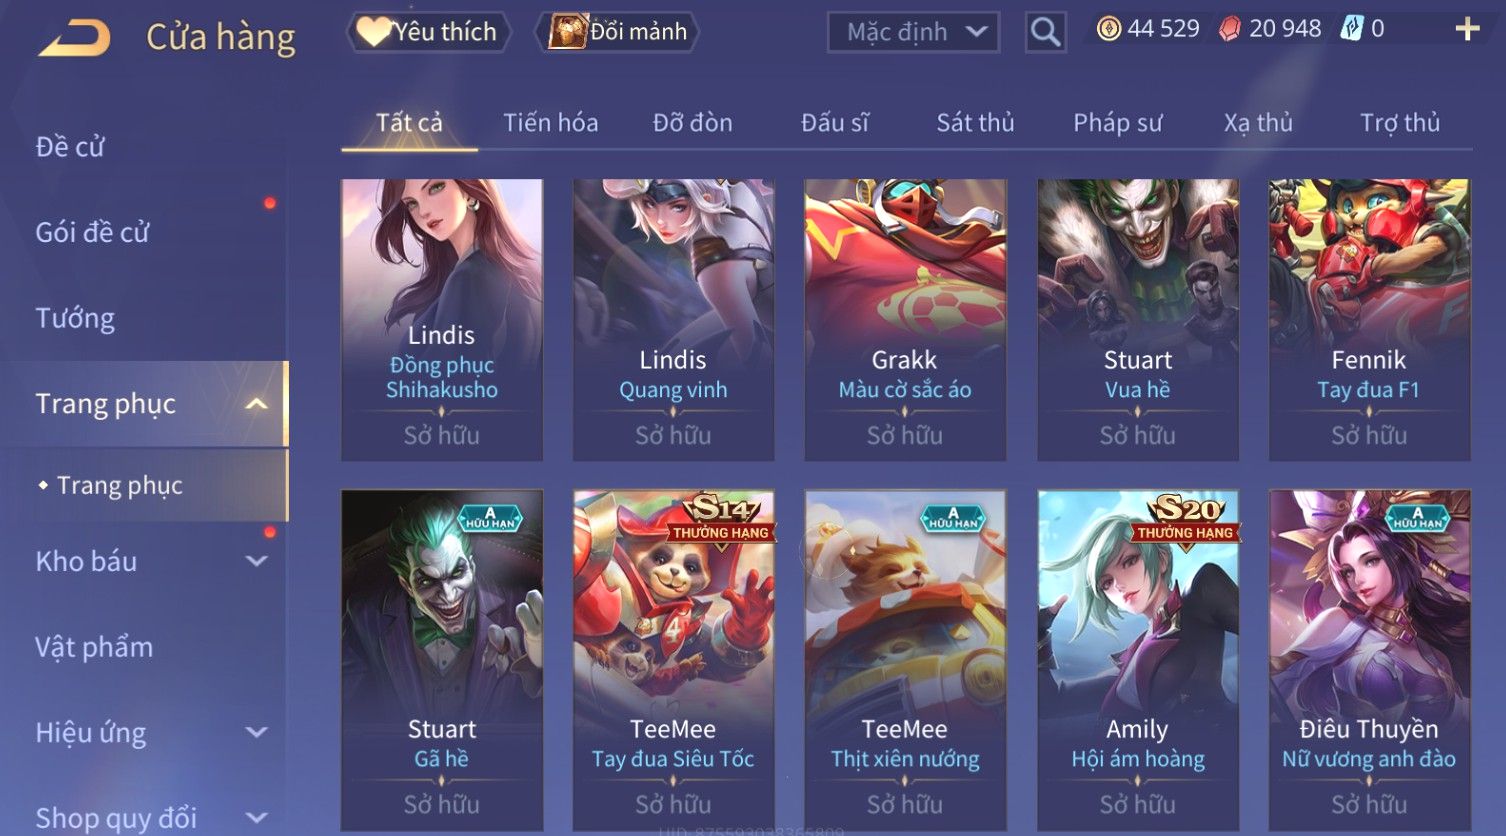Tap the gold coin balance icon
This screenshot has width=1506, height=836.
coord(1109,29)
